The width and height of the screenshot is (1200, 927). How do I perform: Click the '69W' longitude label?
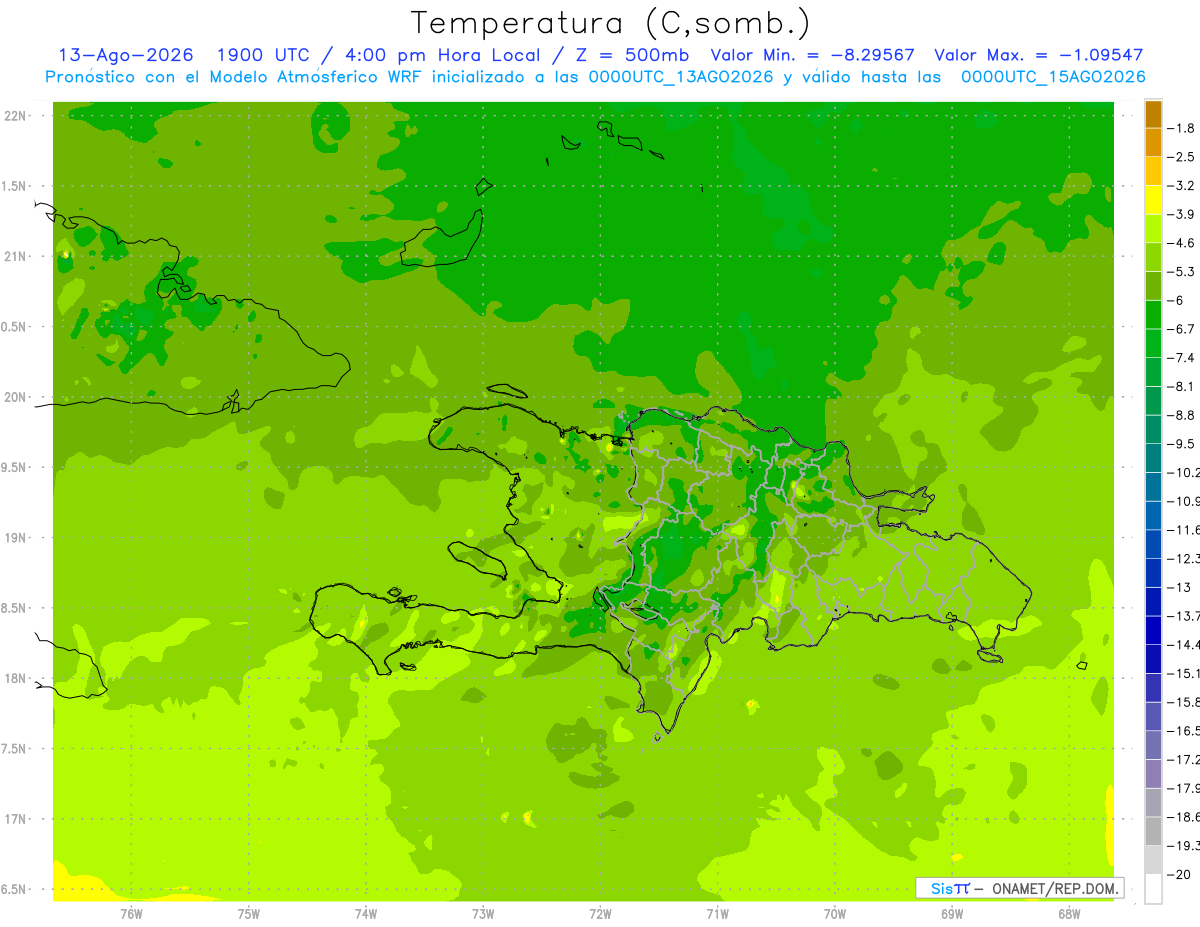[952, 914]
